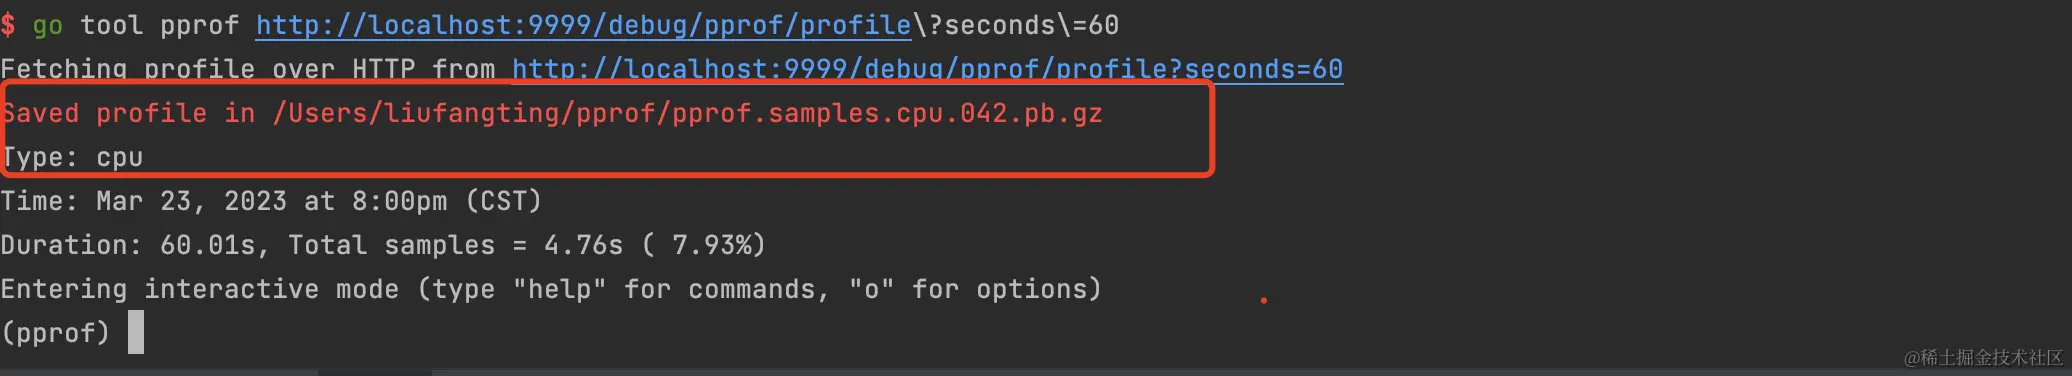Click the small red dot marker
Screen dimensions: 2072x376
click(1264, 300)
